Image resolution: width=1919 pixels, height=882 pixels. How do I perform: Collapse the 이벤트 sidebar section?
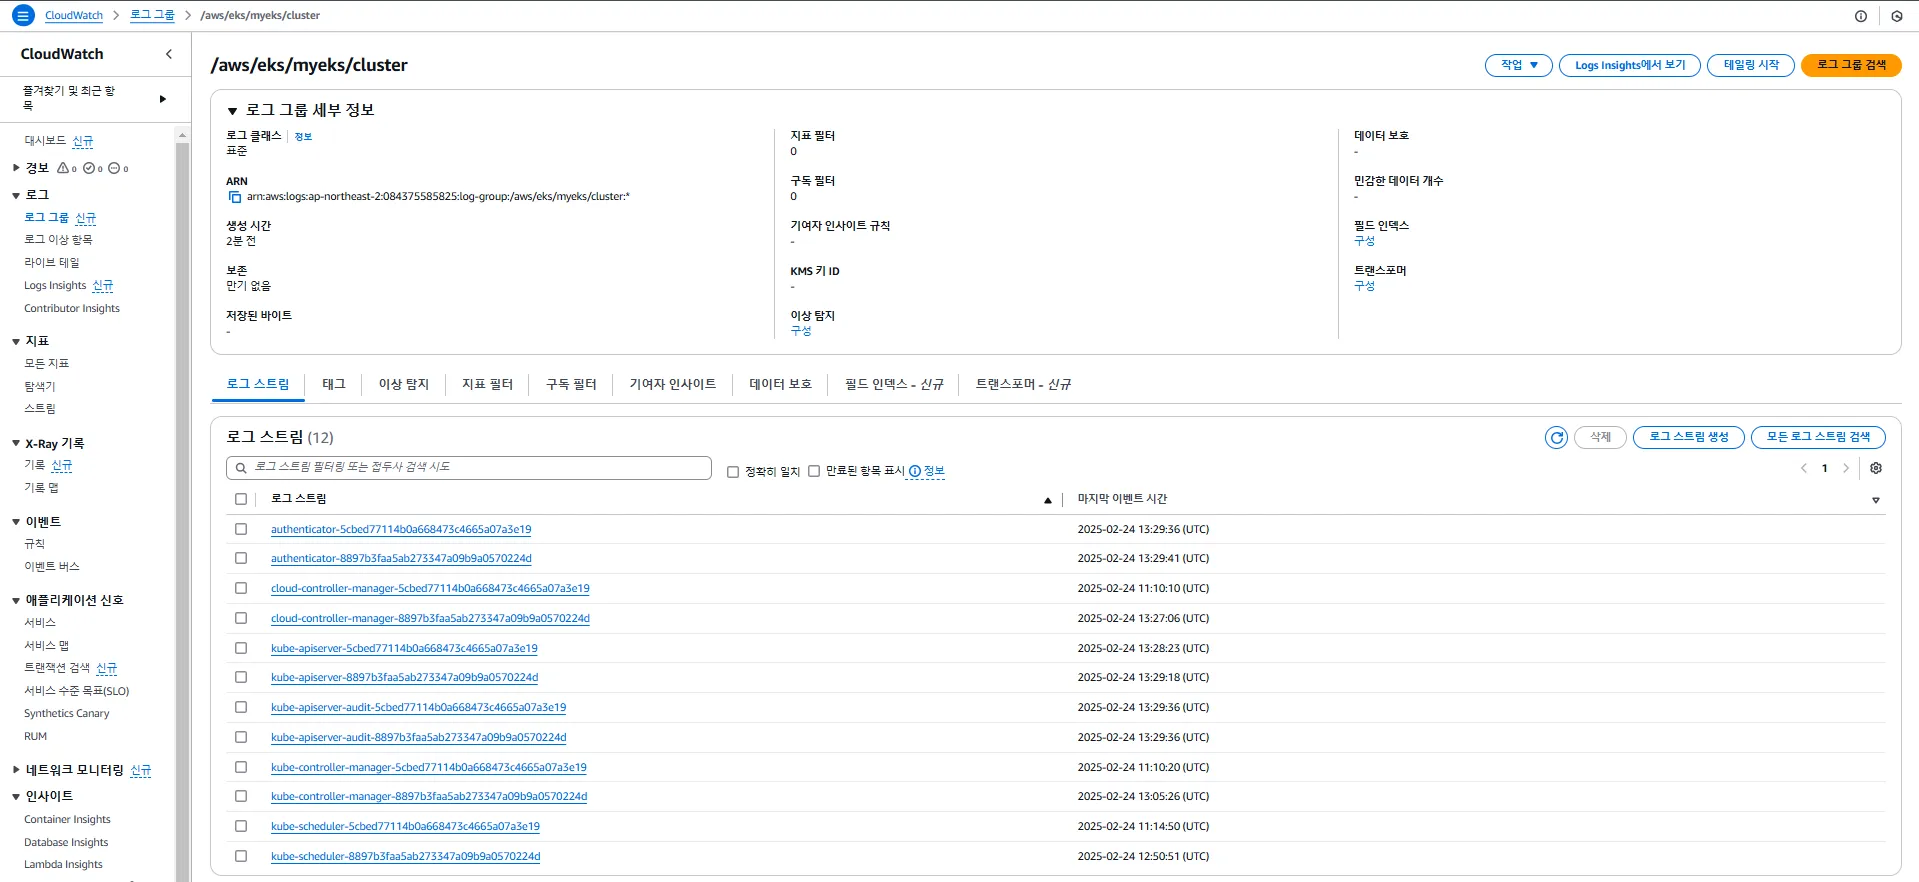coord(16,522)
